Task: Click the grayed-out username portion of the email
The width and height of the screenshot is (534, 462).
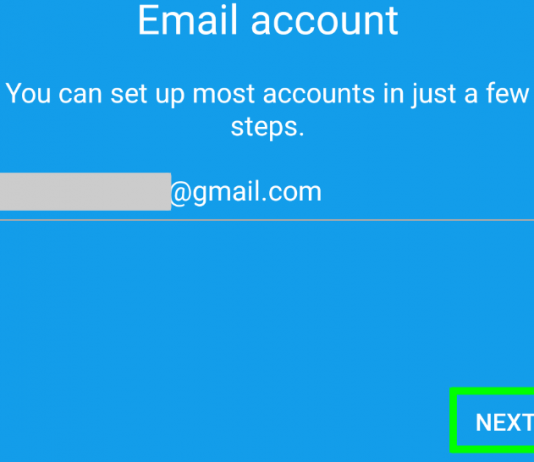Action: 85,192
